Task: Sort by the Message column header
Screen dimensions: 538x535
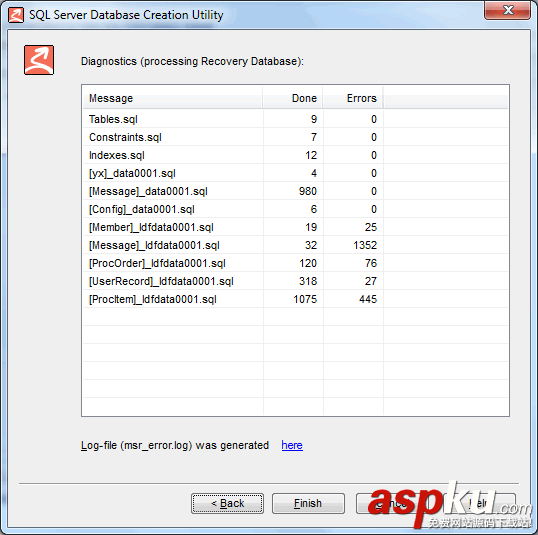Action: pos(173,98)
